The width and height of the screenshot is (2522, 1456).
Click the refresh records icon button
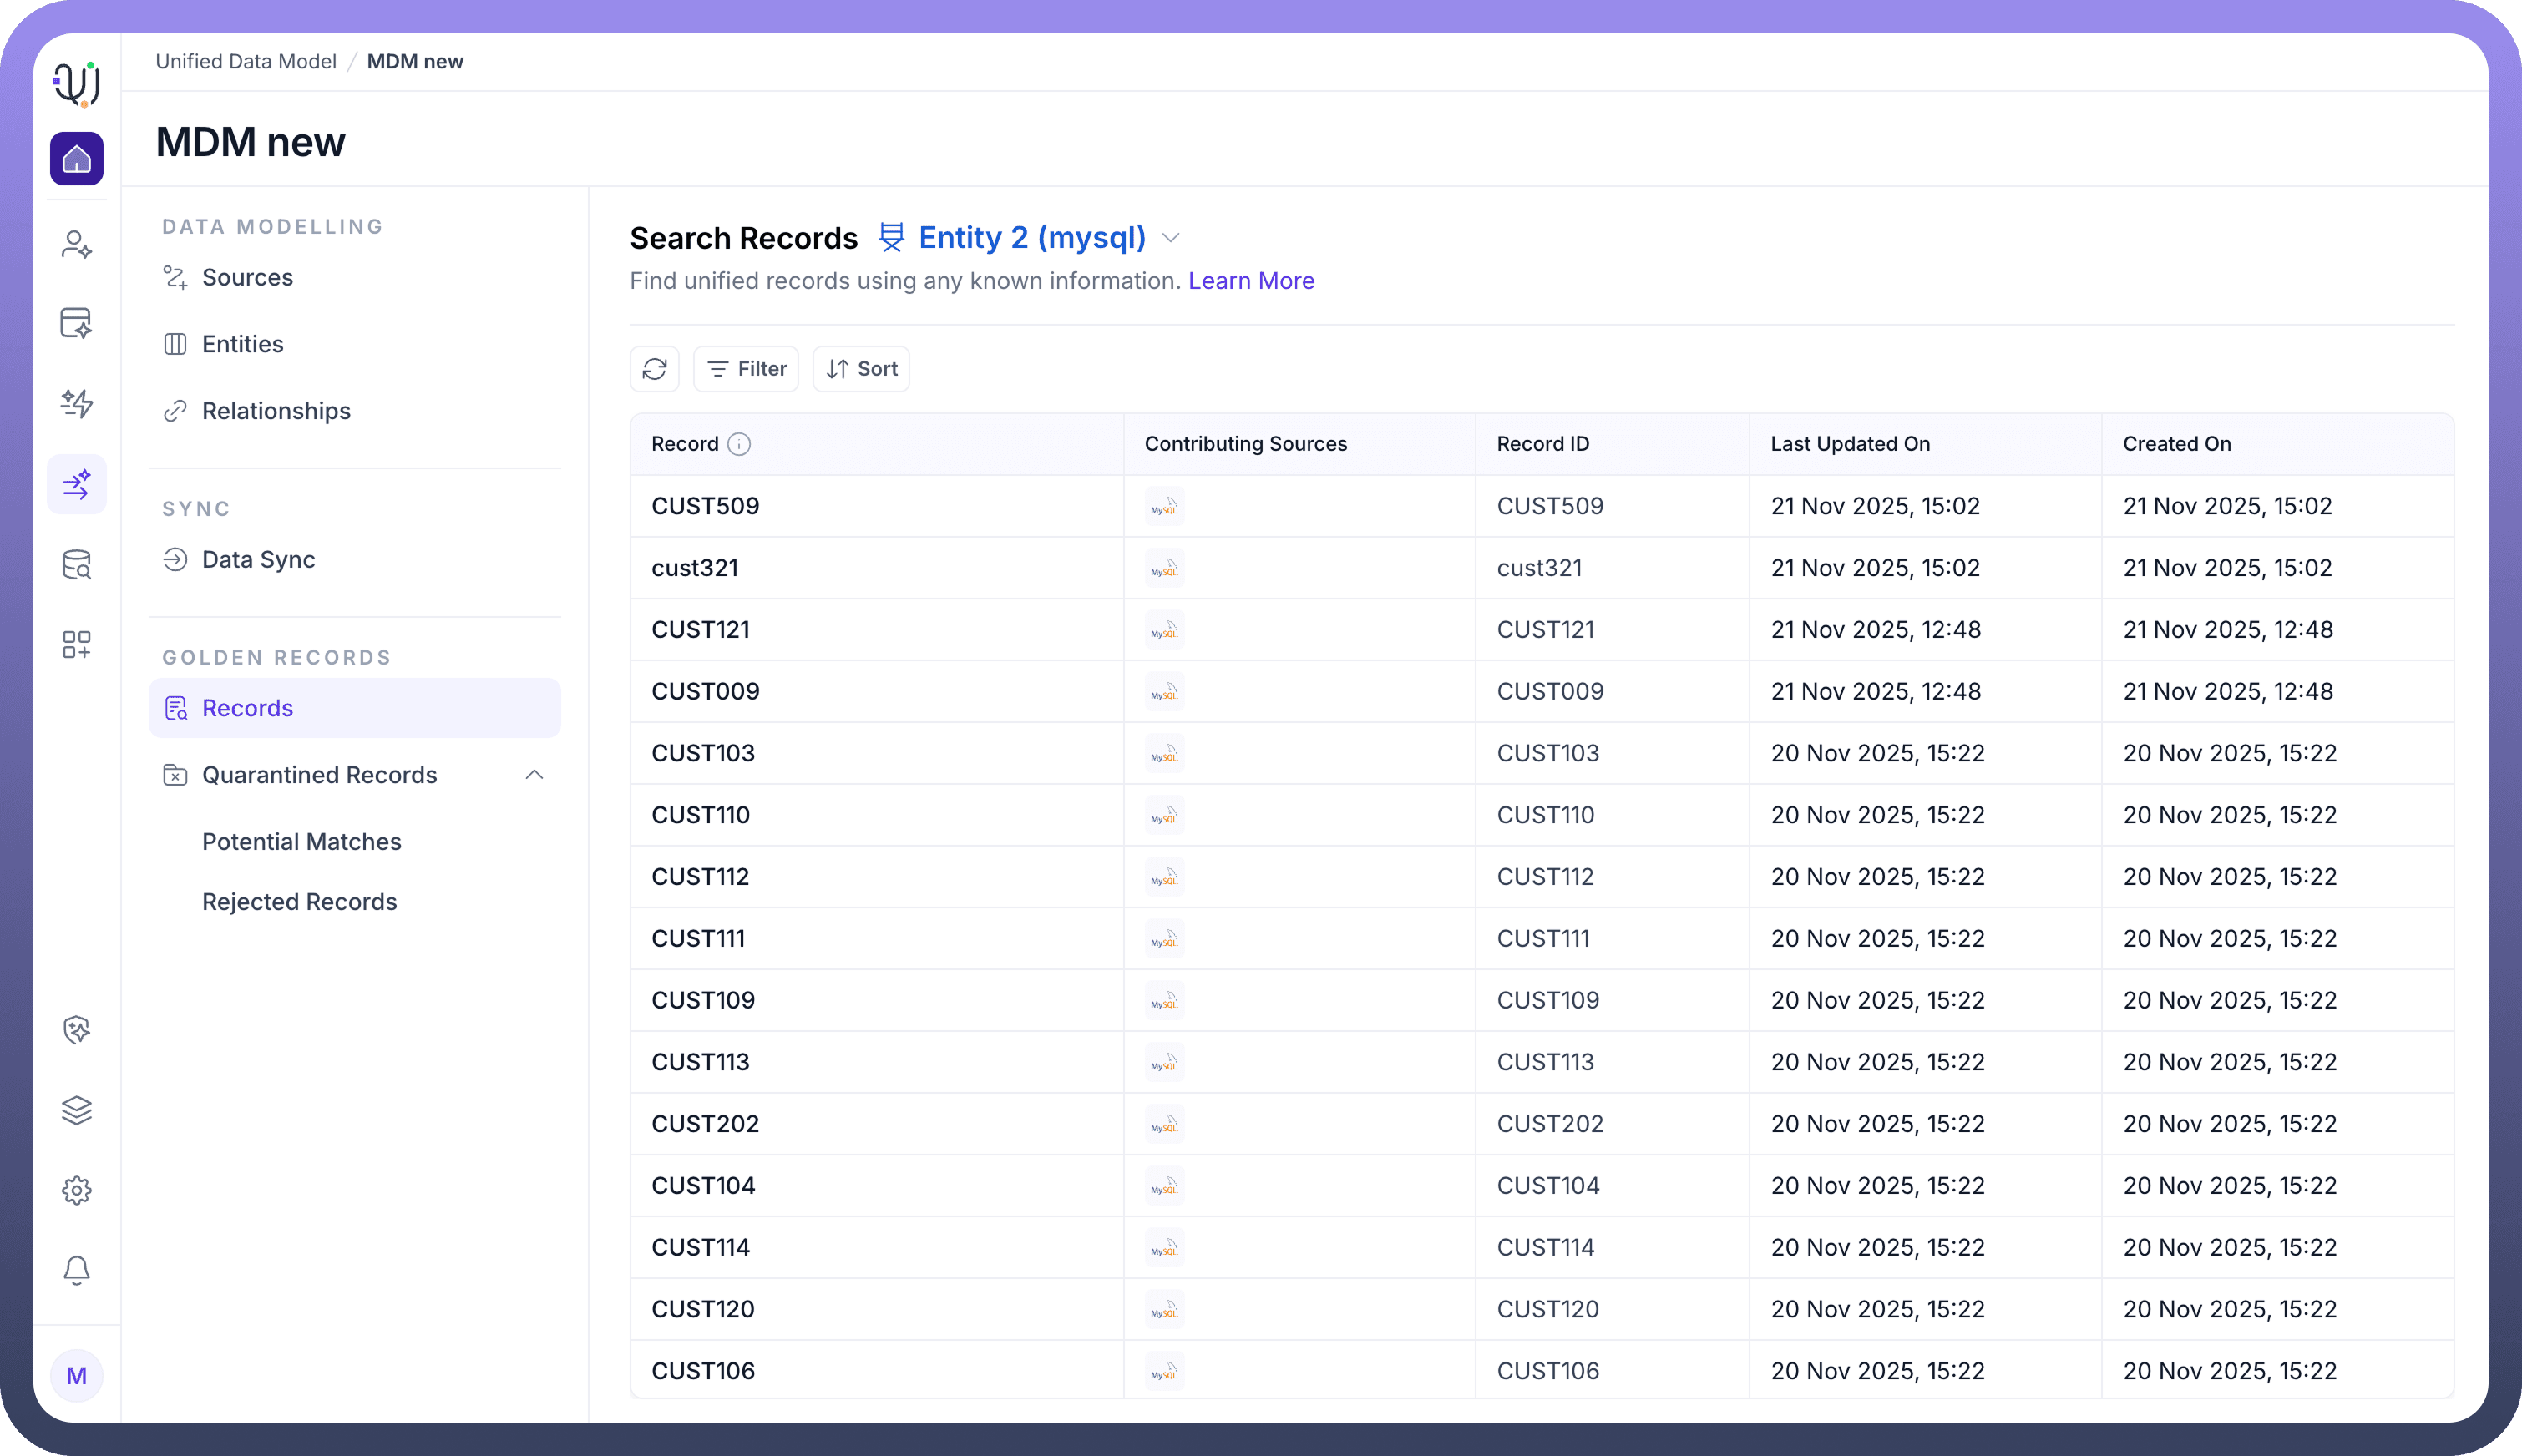[x=654, y=369]
